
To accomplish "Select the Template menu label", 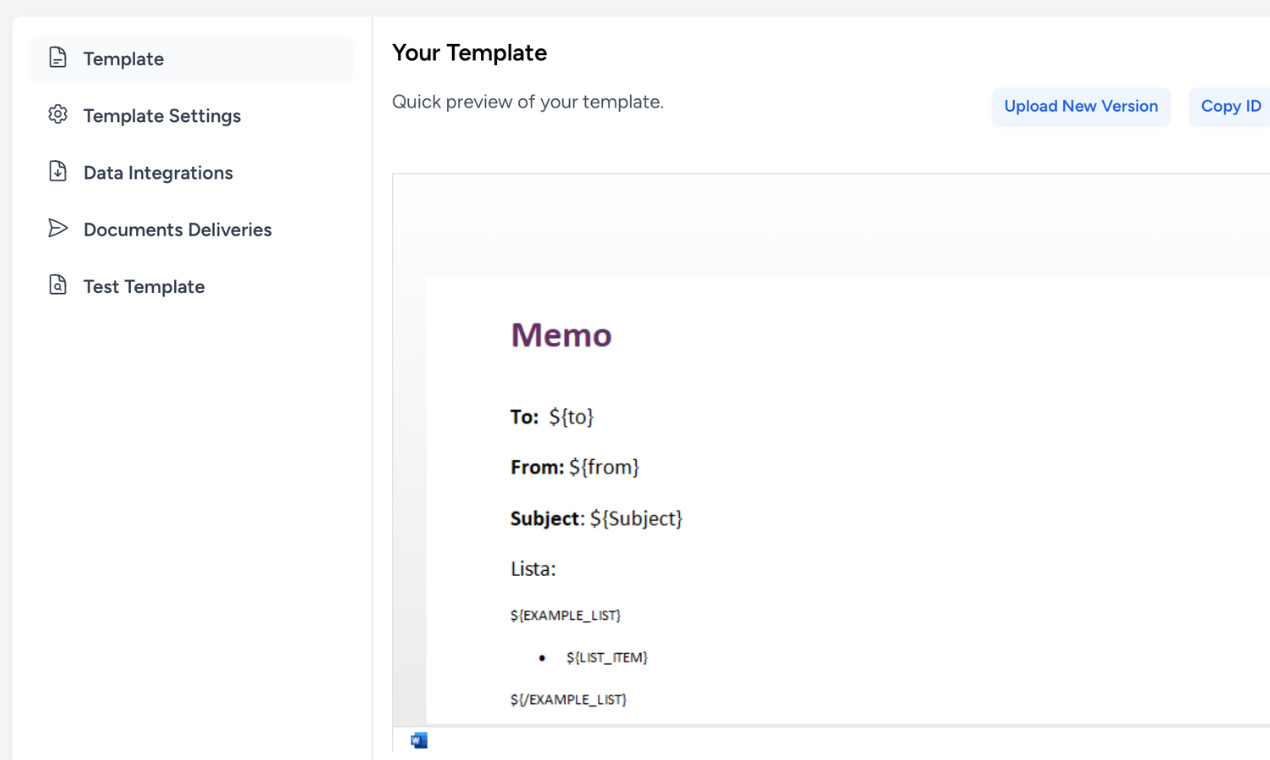I will pyautogui.click(x=123, y=59).
